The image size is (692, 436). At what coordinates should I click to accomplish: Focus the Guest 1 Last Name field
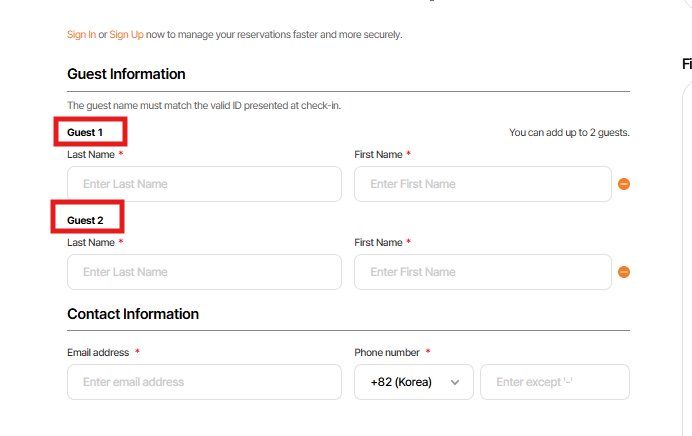[x=204, y=184]
